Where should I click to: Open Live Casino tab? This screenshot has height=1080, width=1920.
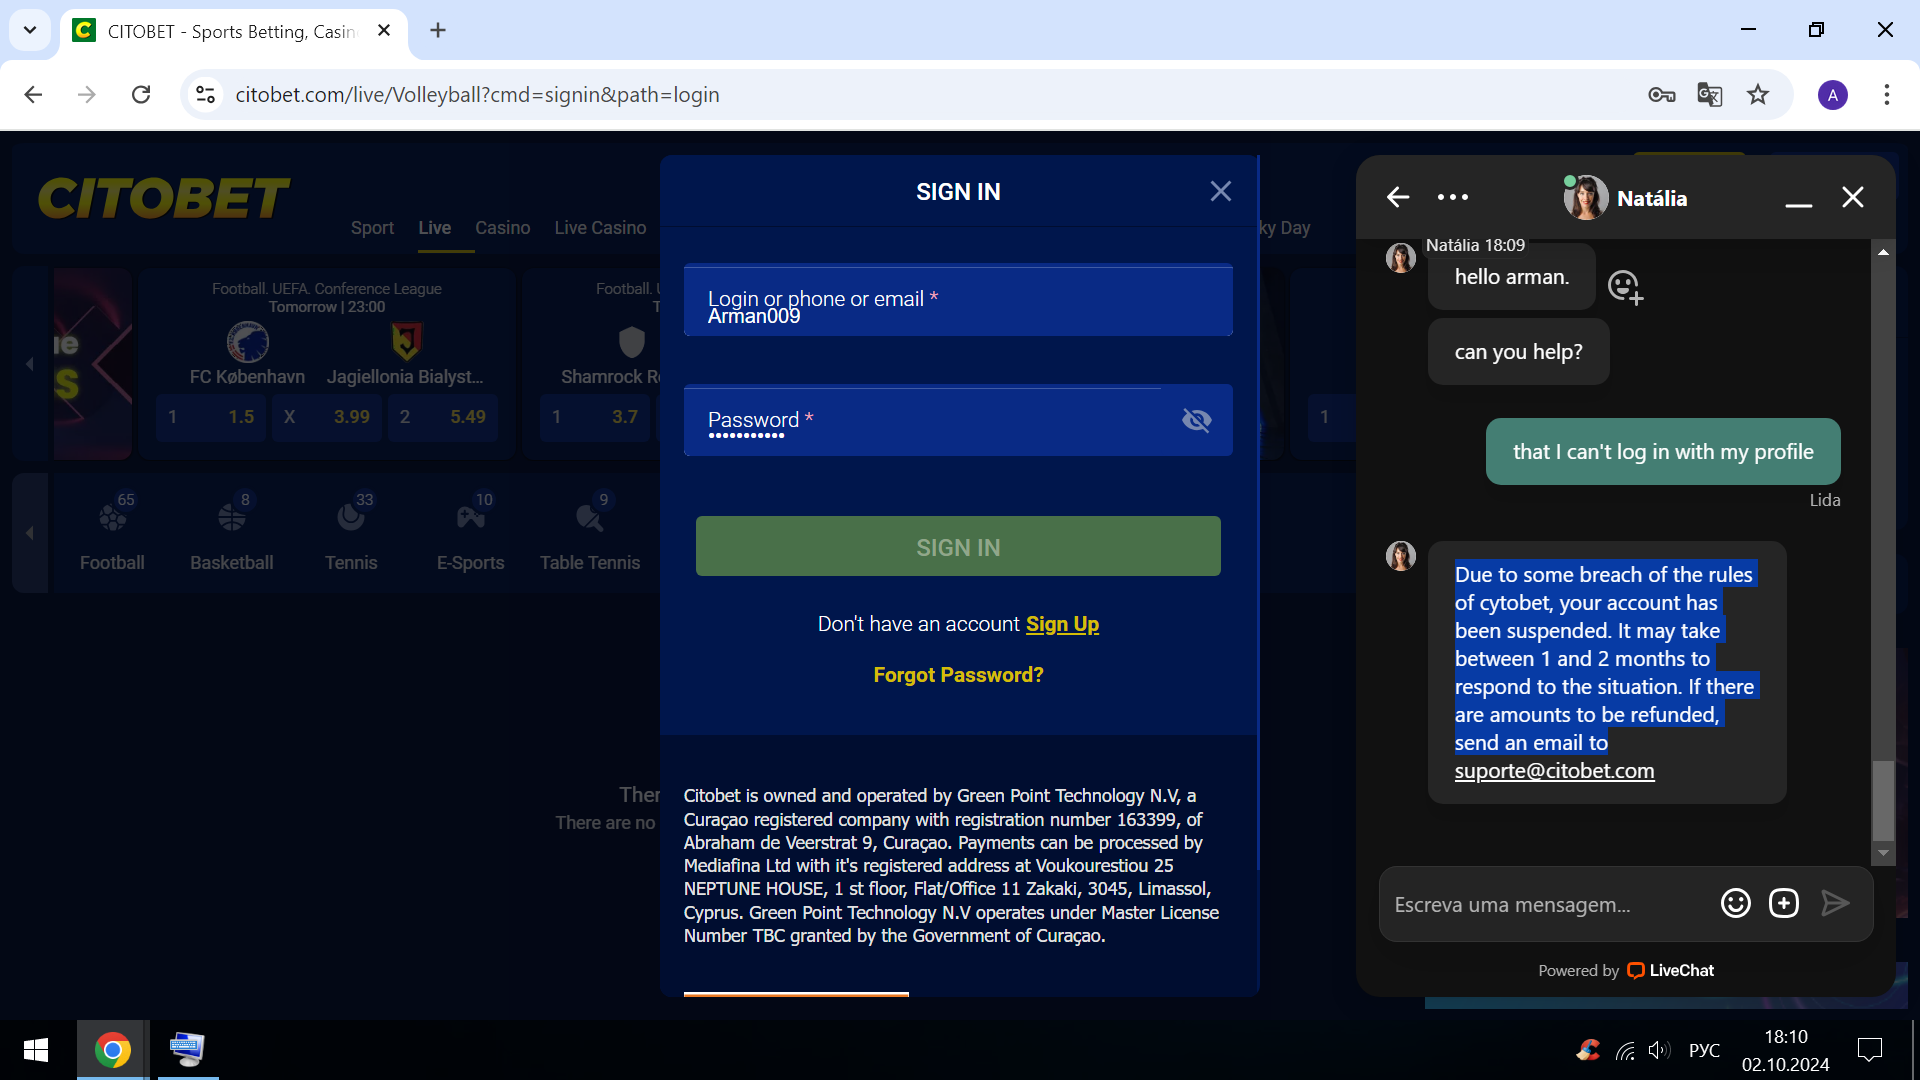point(600,228)
